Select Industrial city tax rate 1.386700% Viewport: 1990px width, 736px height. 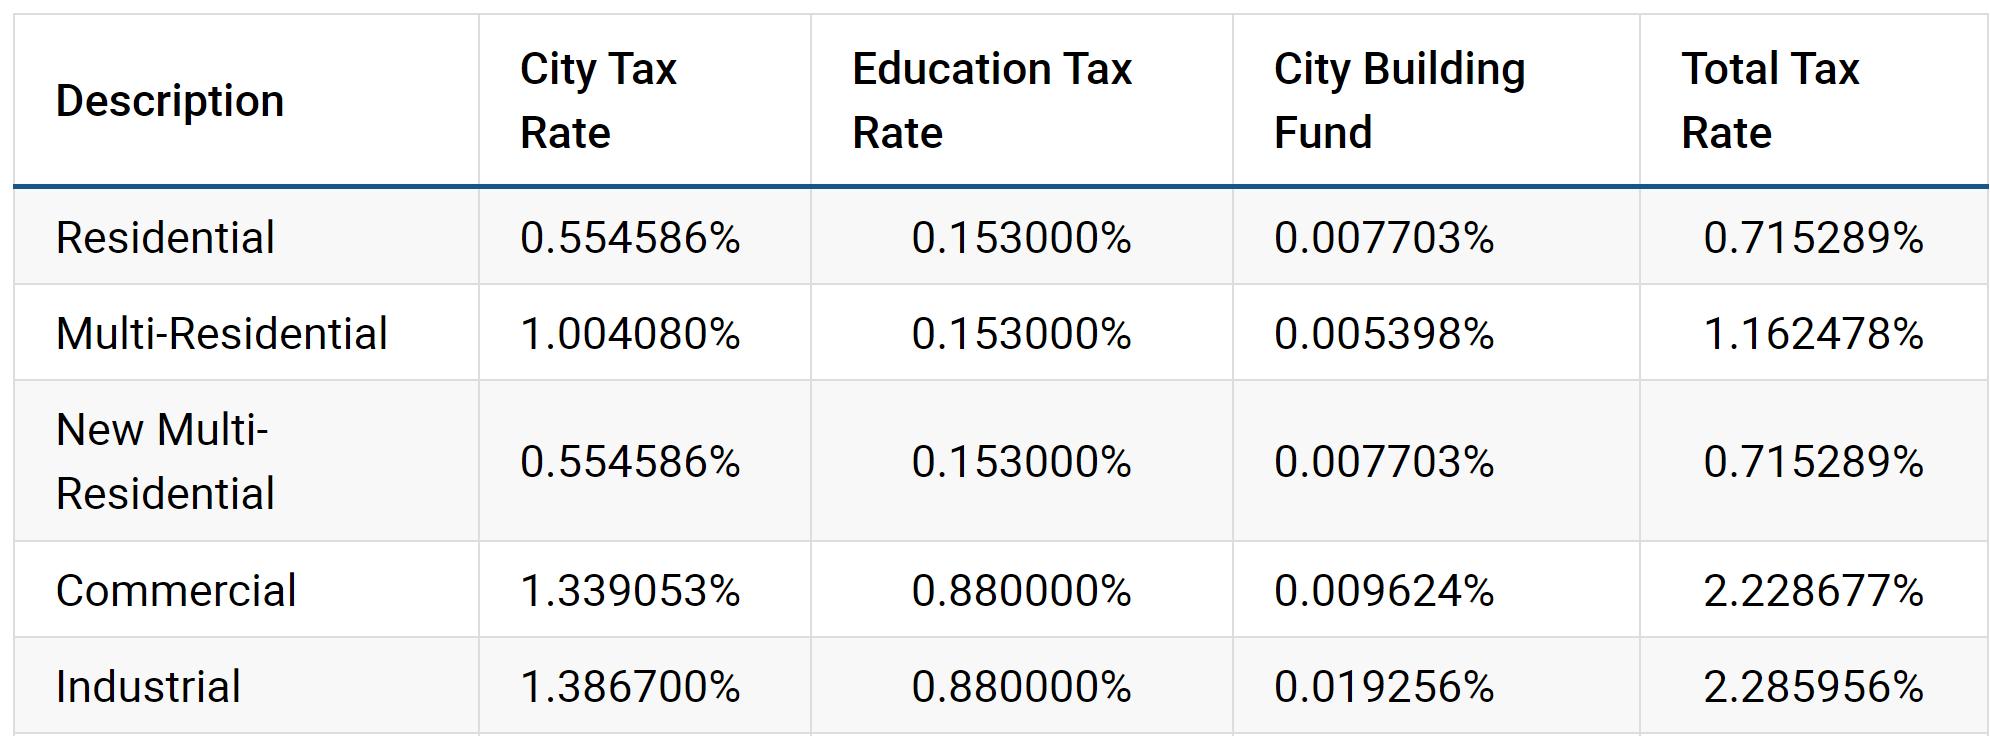pyautogui.click(x=630, y=687)
